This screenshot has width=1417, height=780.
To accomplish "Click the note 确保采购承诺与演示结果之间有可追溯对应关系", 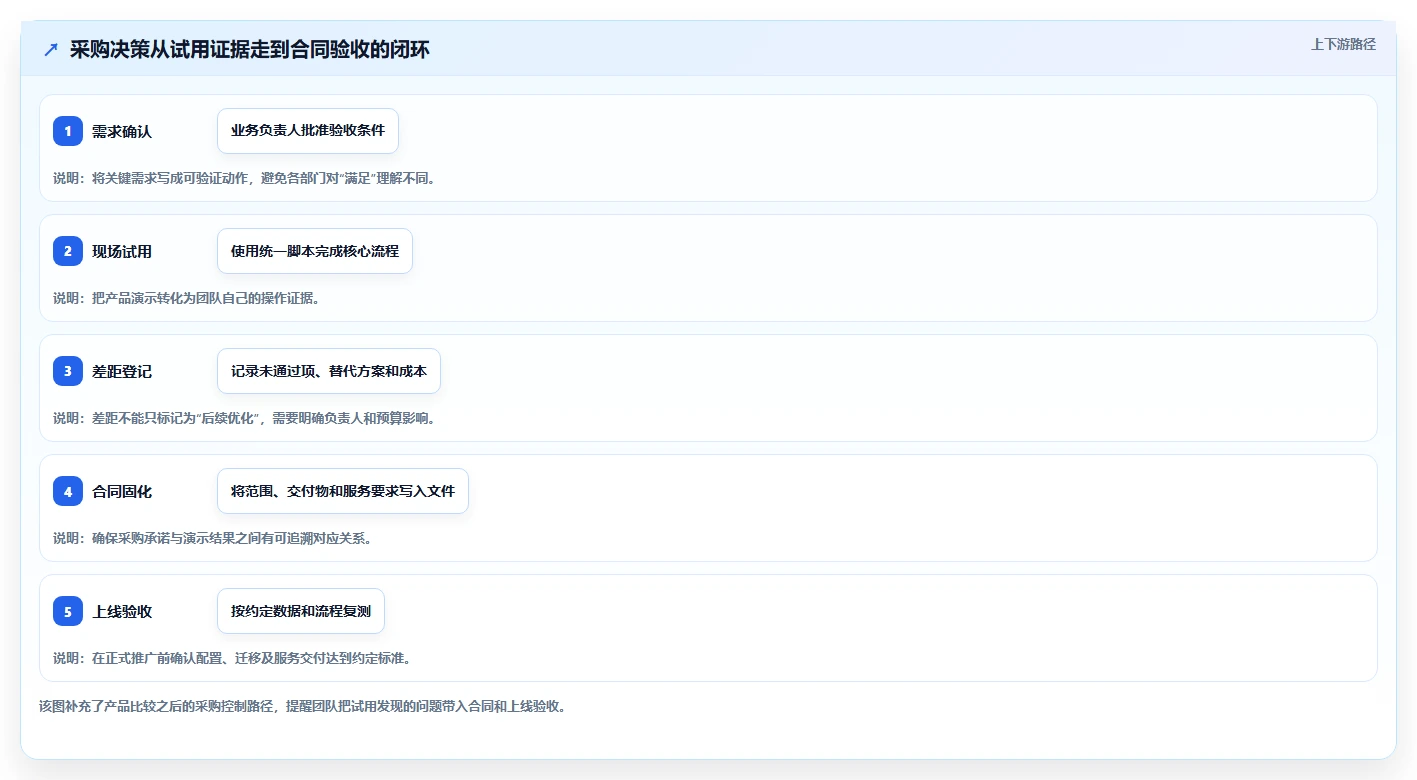I will pos(212,538).
